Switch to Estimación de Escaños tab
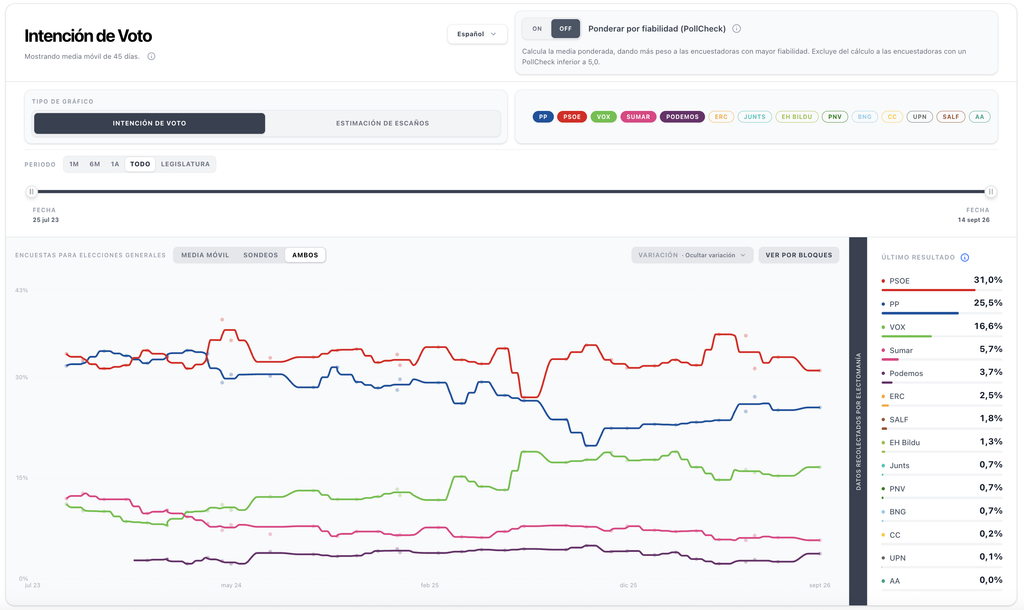This screenshot has height=610, width=1024. tap(383, 123)
